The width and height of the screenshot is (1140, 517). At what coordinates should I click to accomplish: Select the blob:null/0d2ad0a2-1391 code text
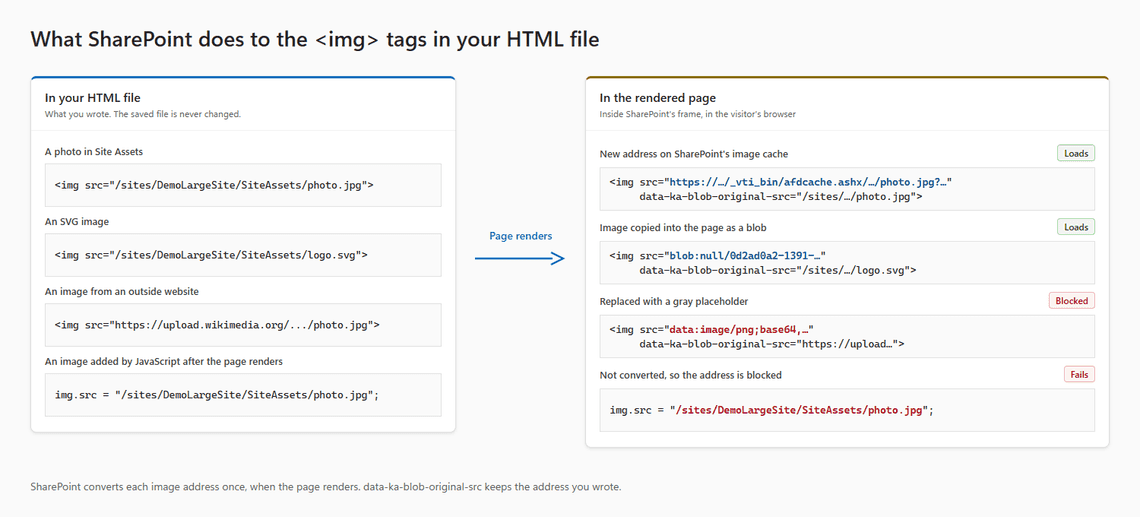point(747,256)
